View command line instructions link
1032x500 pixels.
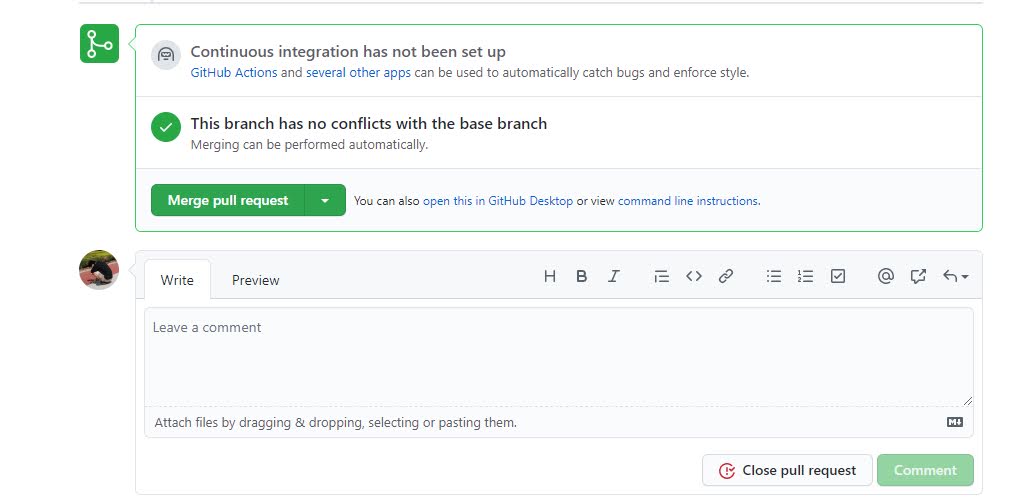pos(688,201)
